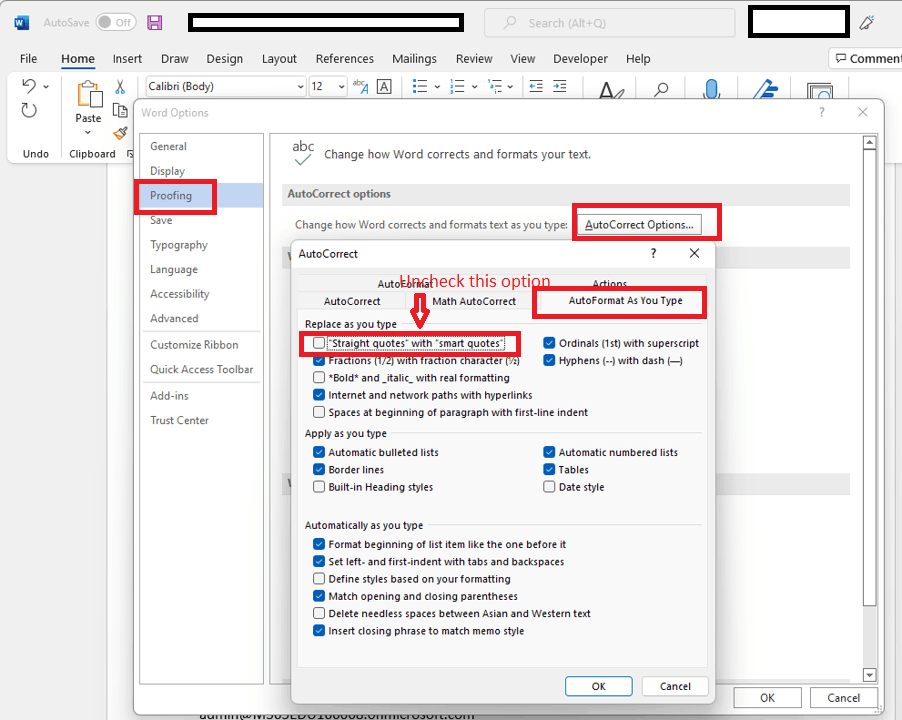902x720 pixels.
Task: Click OK in the AutoCorrect dialog
Action: point(598,686)
